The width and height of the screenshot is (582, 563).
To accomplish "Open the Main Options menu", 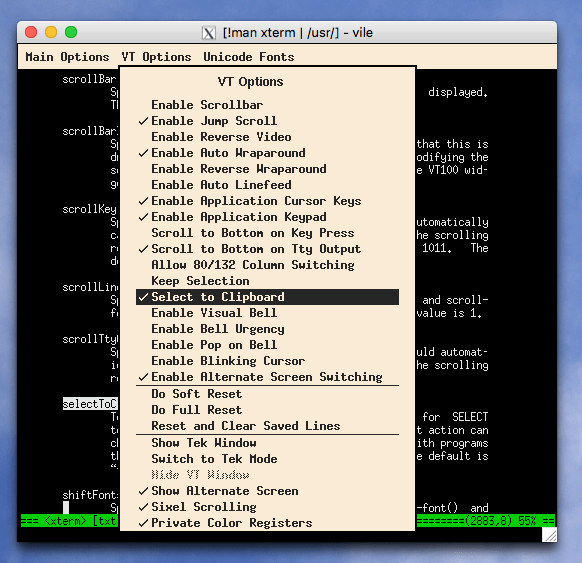I will [67, 57].
